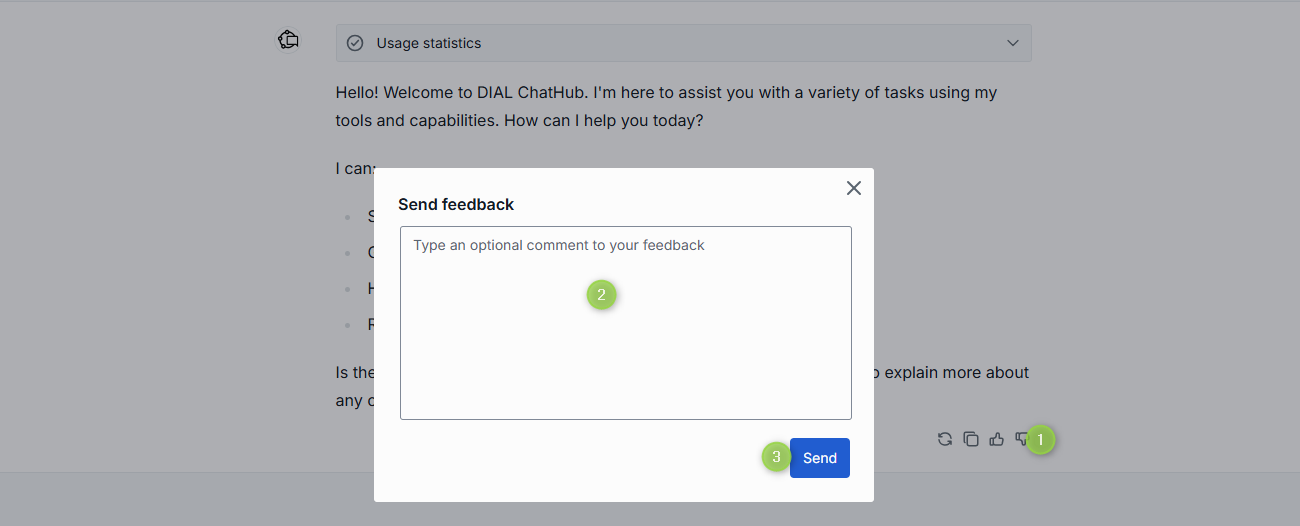Open the Usage statistics panel label
The height and width of the screenshot is (526, 1300).
click(428, 43)
